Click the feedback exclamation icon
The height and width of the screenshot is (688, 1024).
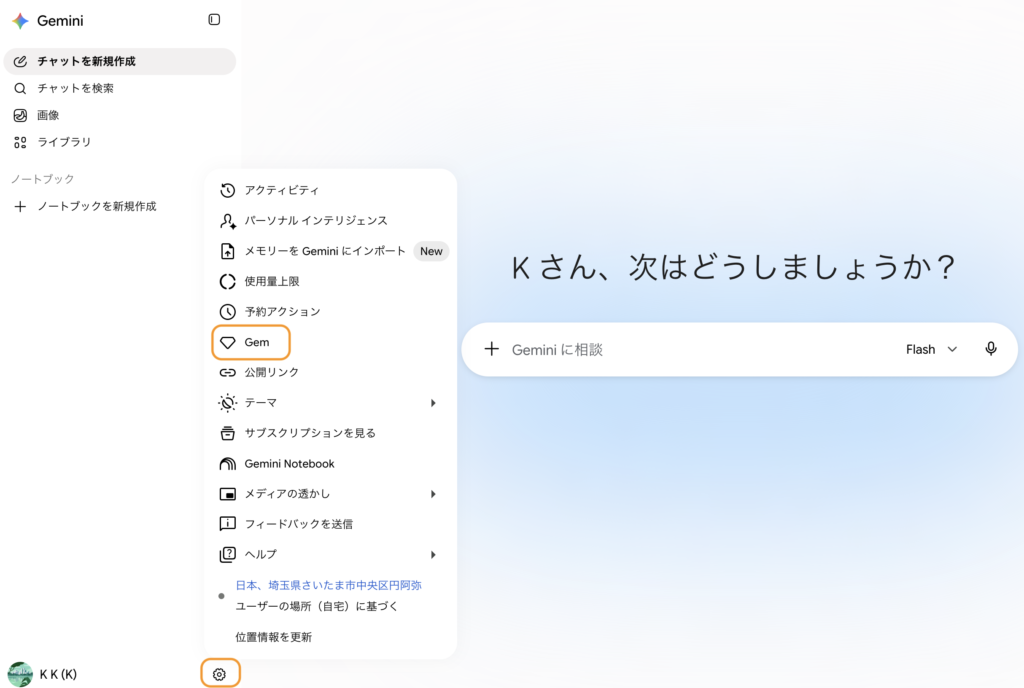pyautogui.click(x=227, y=524)
